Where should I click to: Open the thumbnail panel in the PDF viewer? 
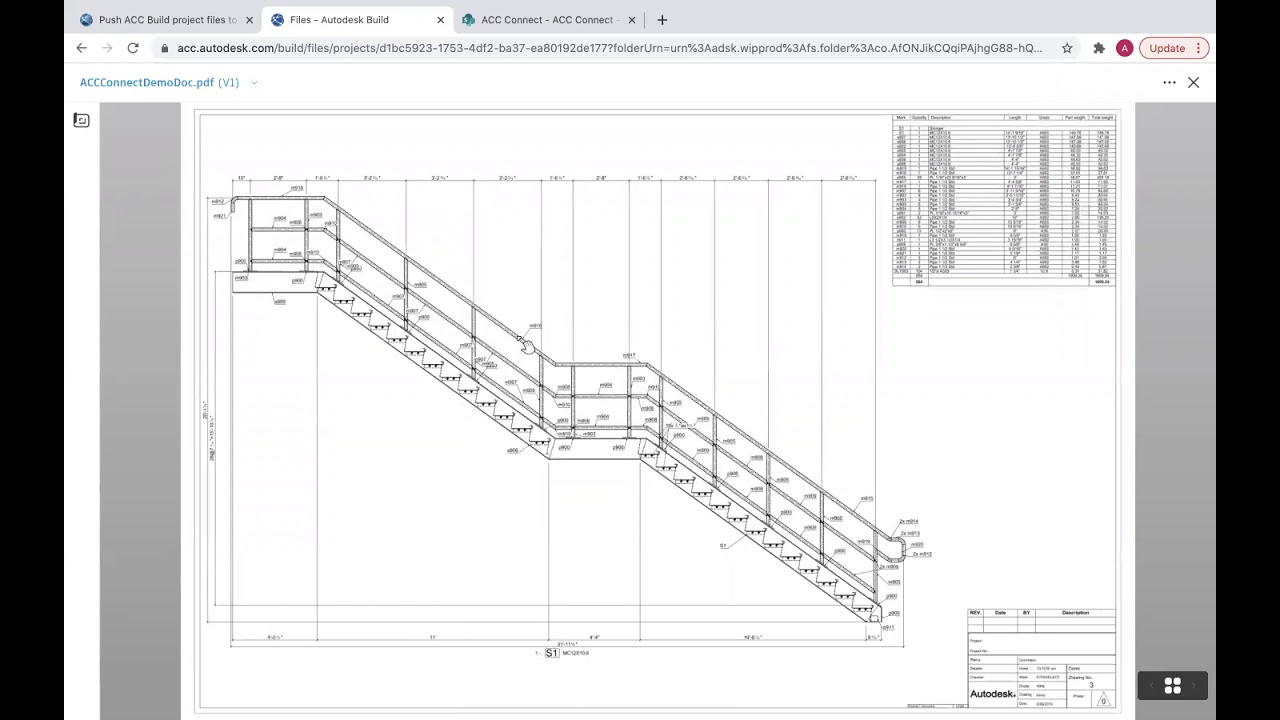point(81,120)
